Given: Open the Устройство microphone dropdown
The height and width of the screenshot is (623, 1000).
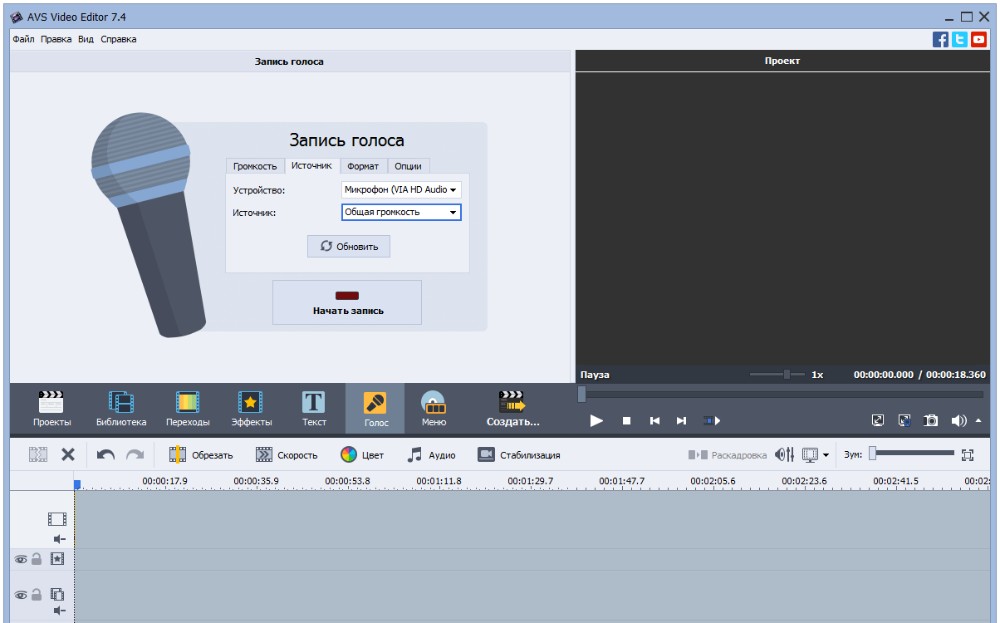Looking at the screenshot, I should (453, 190).
